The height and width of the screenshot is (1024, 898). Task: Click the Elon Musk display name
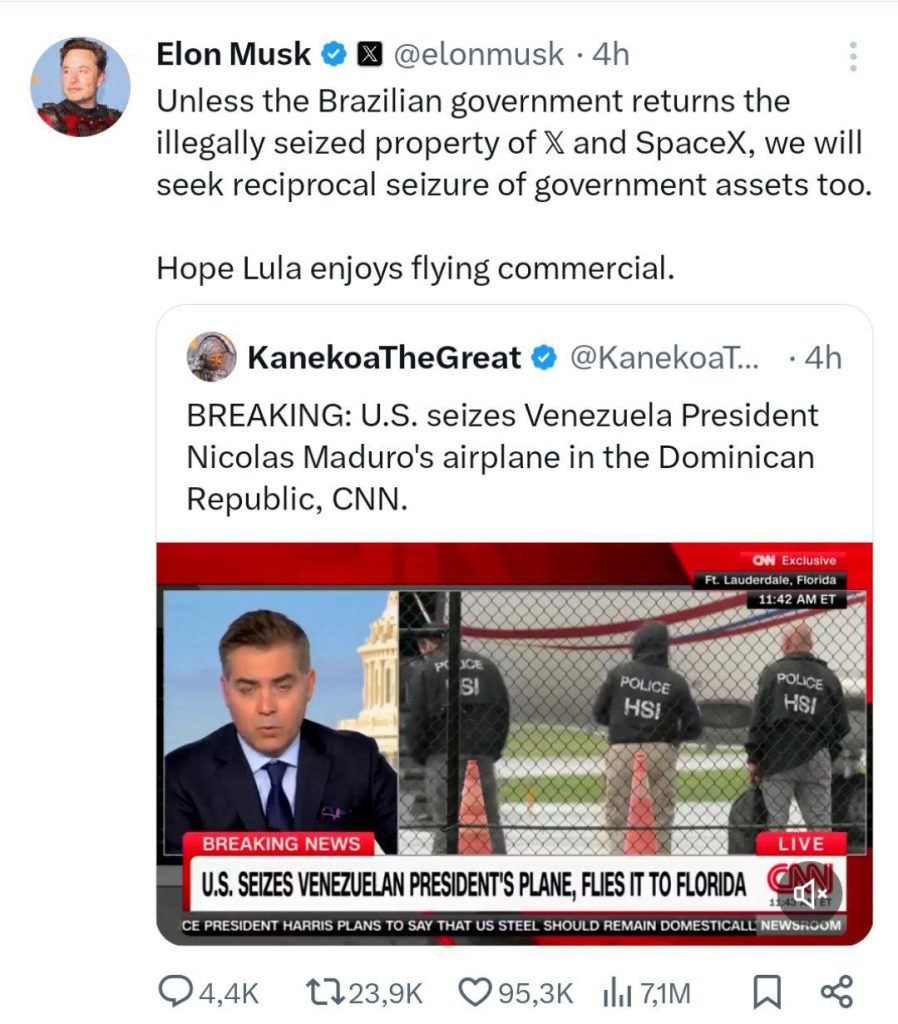click(234, 55)
